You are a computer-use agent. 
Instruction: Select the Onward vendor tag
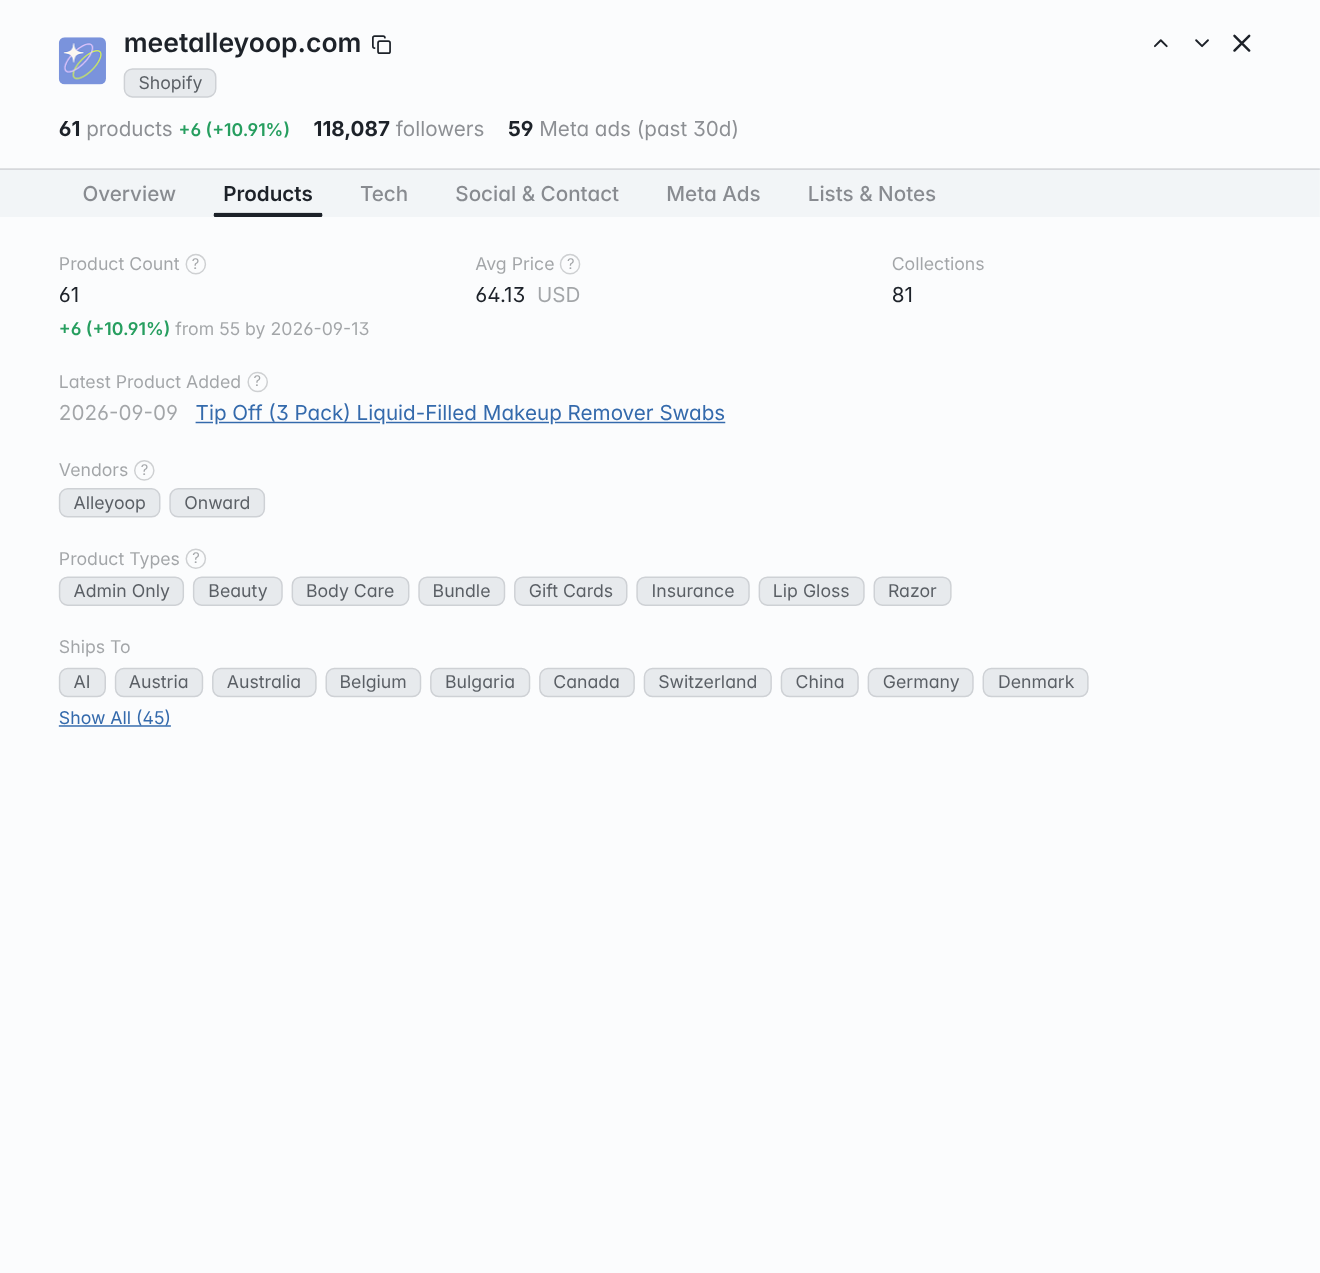tap(217, 503)
